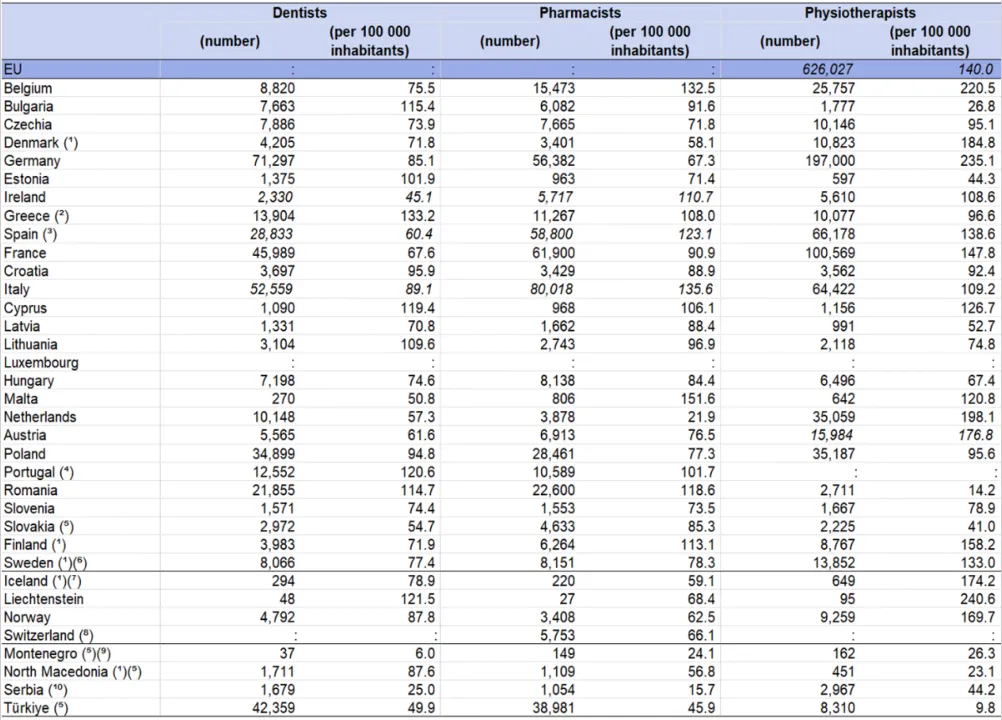Click the Pharmacists column header
This screenshot has width=1002, height=720.
point(580,13)
